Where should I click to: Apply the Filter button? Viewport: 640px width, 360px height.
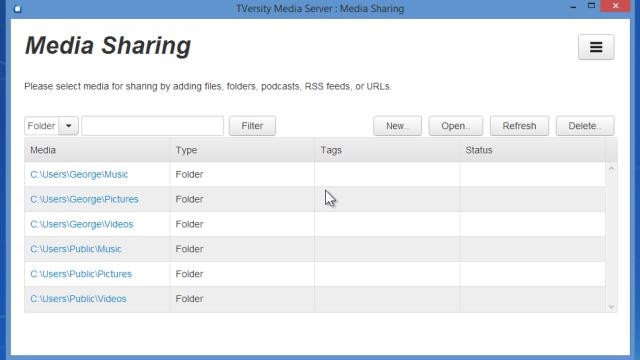click(x=252, y=126)
